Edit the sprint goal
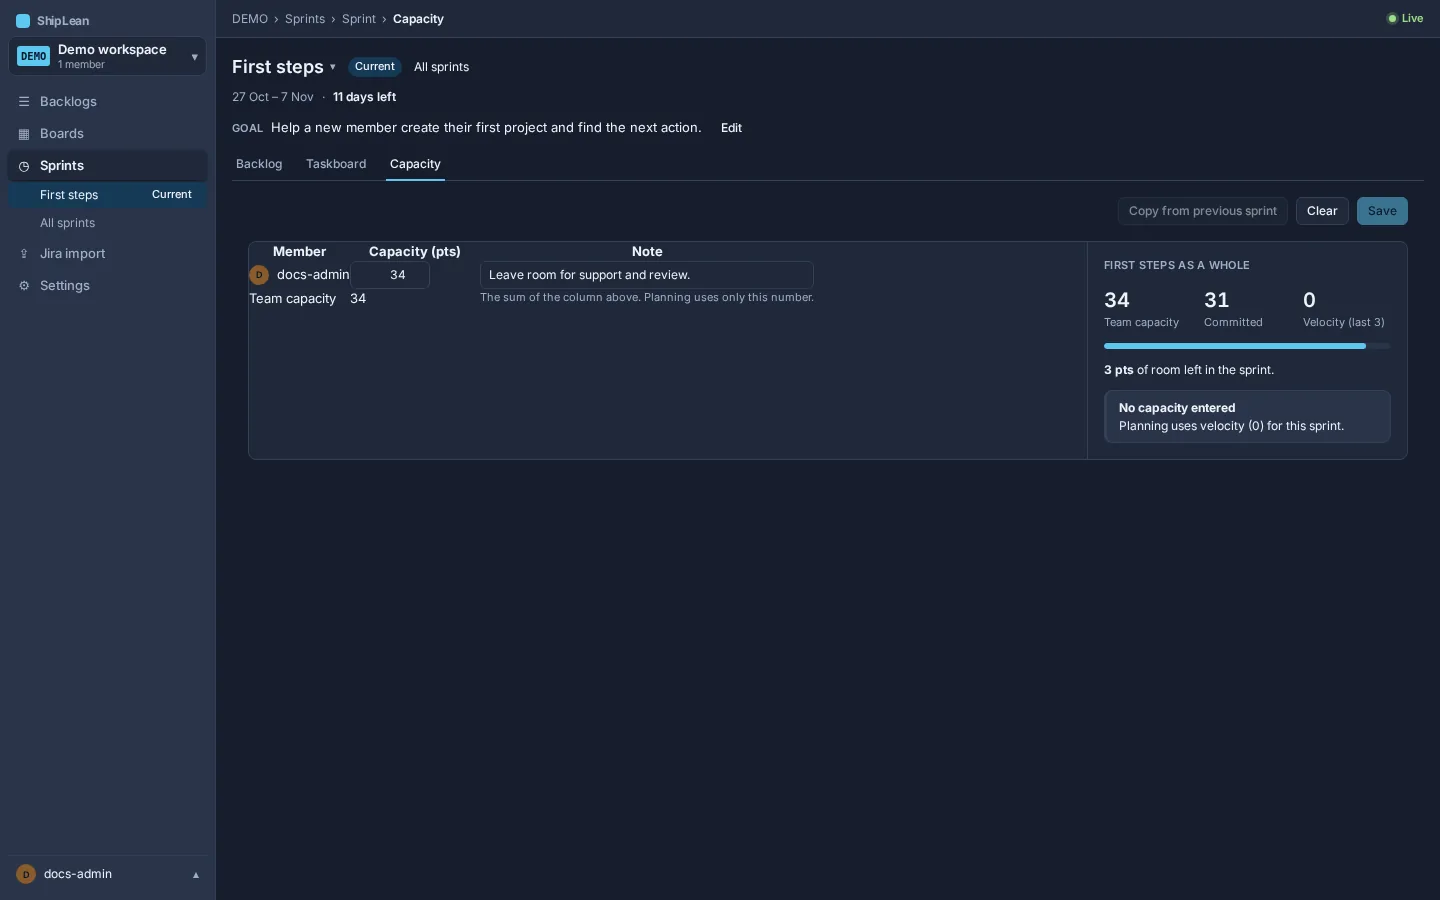 click(x=731, y=128)
